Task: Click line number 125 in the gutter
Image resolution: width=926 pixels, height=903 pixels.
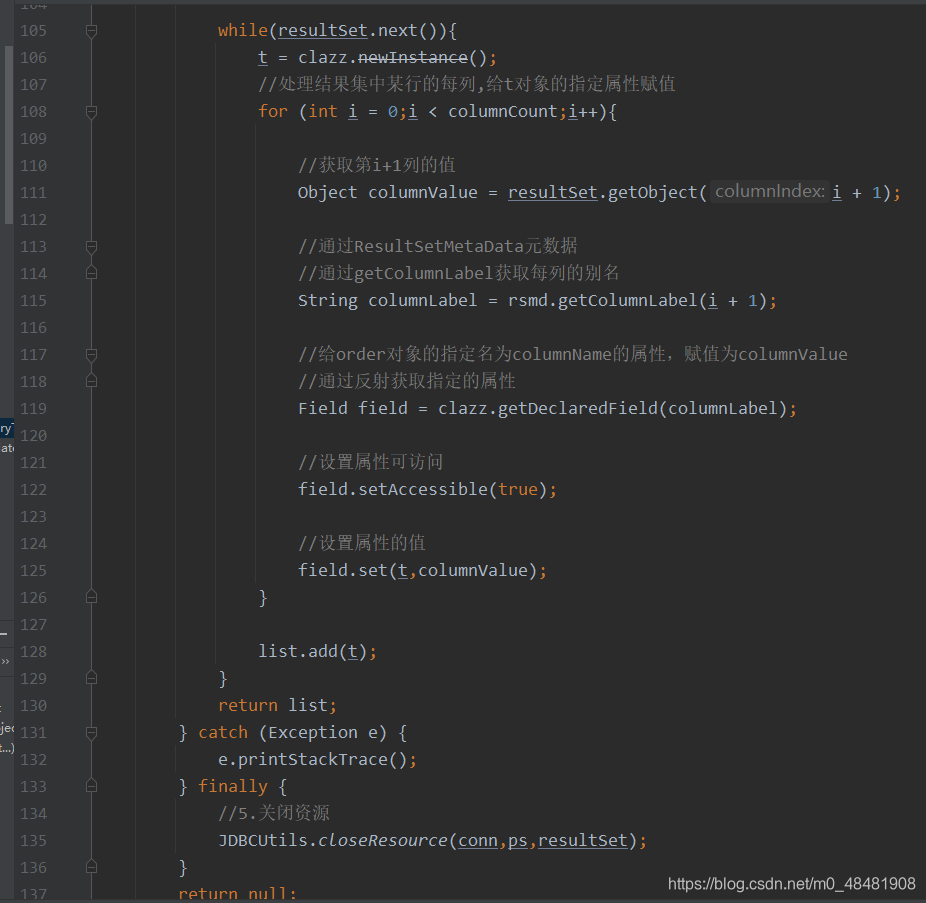Action: click(x=33, y=571)
